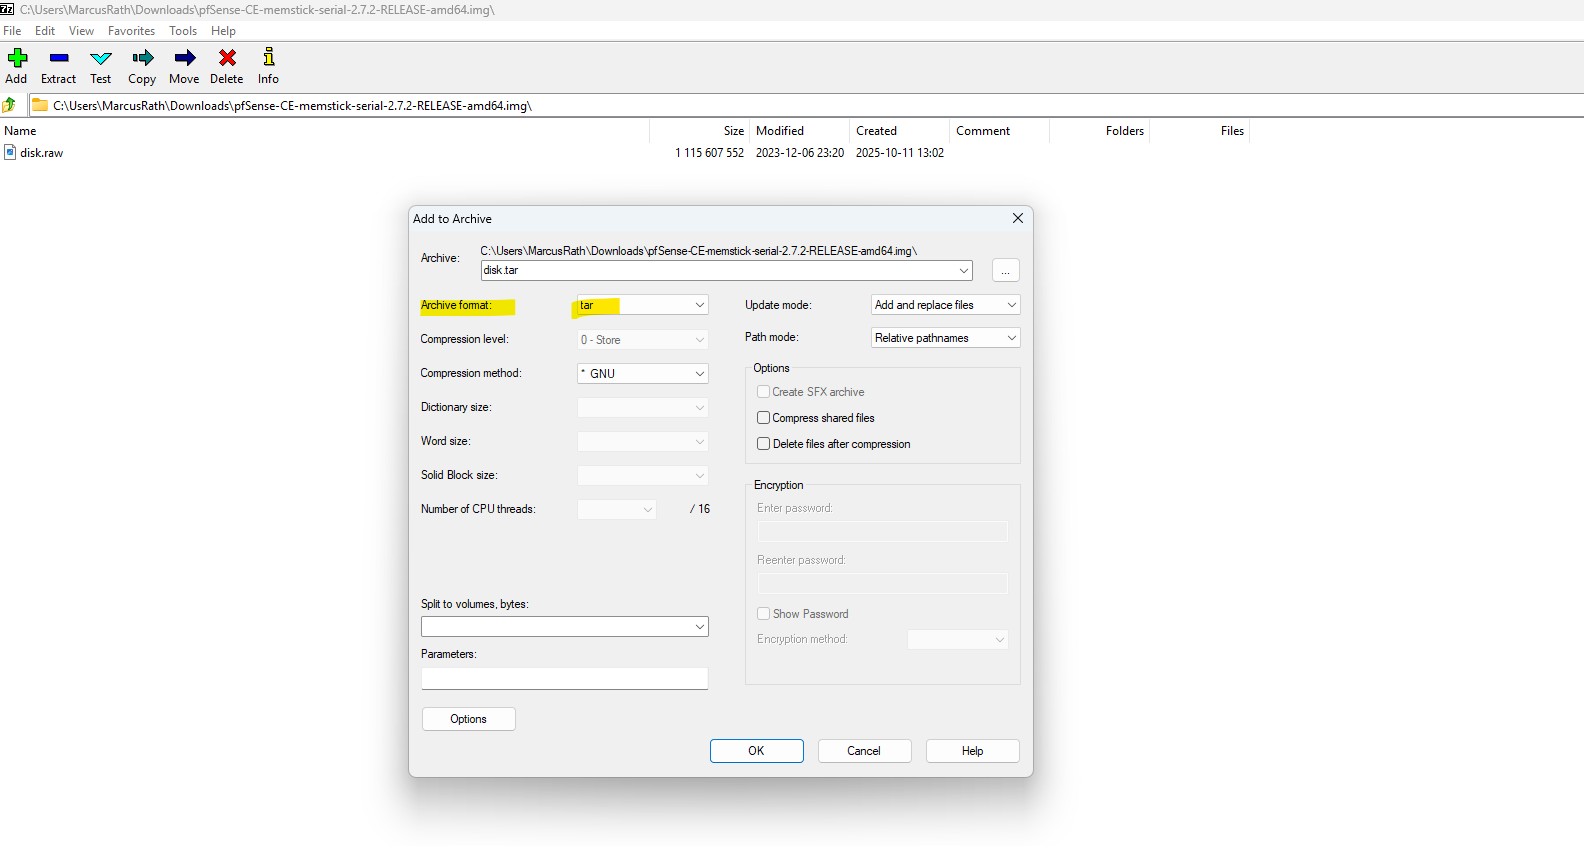Open the Tools menu
This screenshot has width=1584, height=846.
[x=183, y=31]
